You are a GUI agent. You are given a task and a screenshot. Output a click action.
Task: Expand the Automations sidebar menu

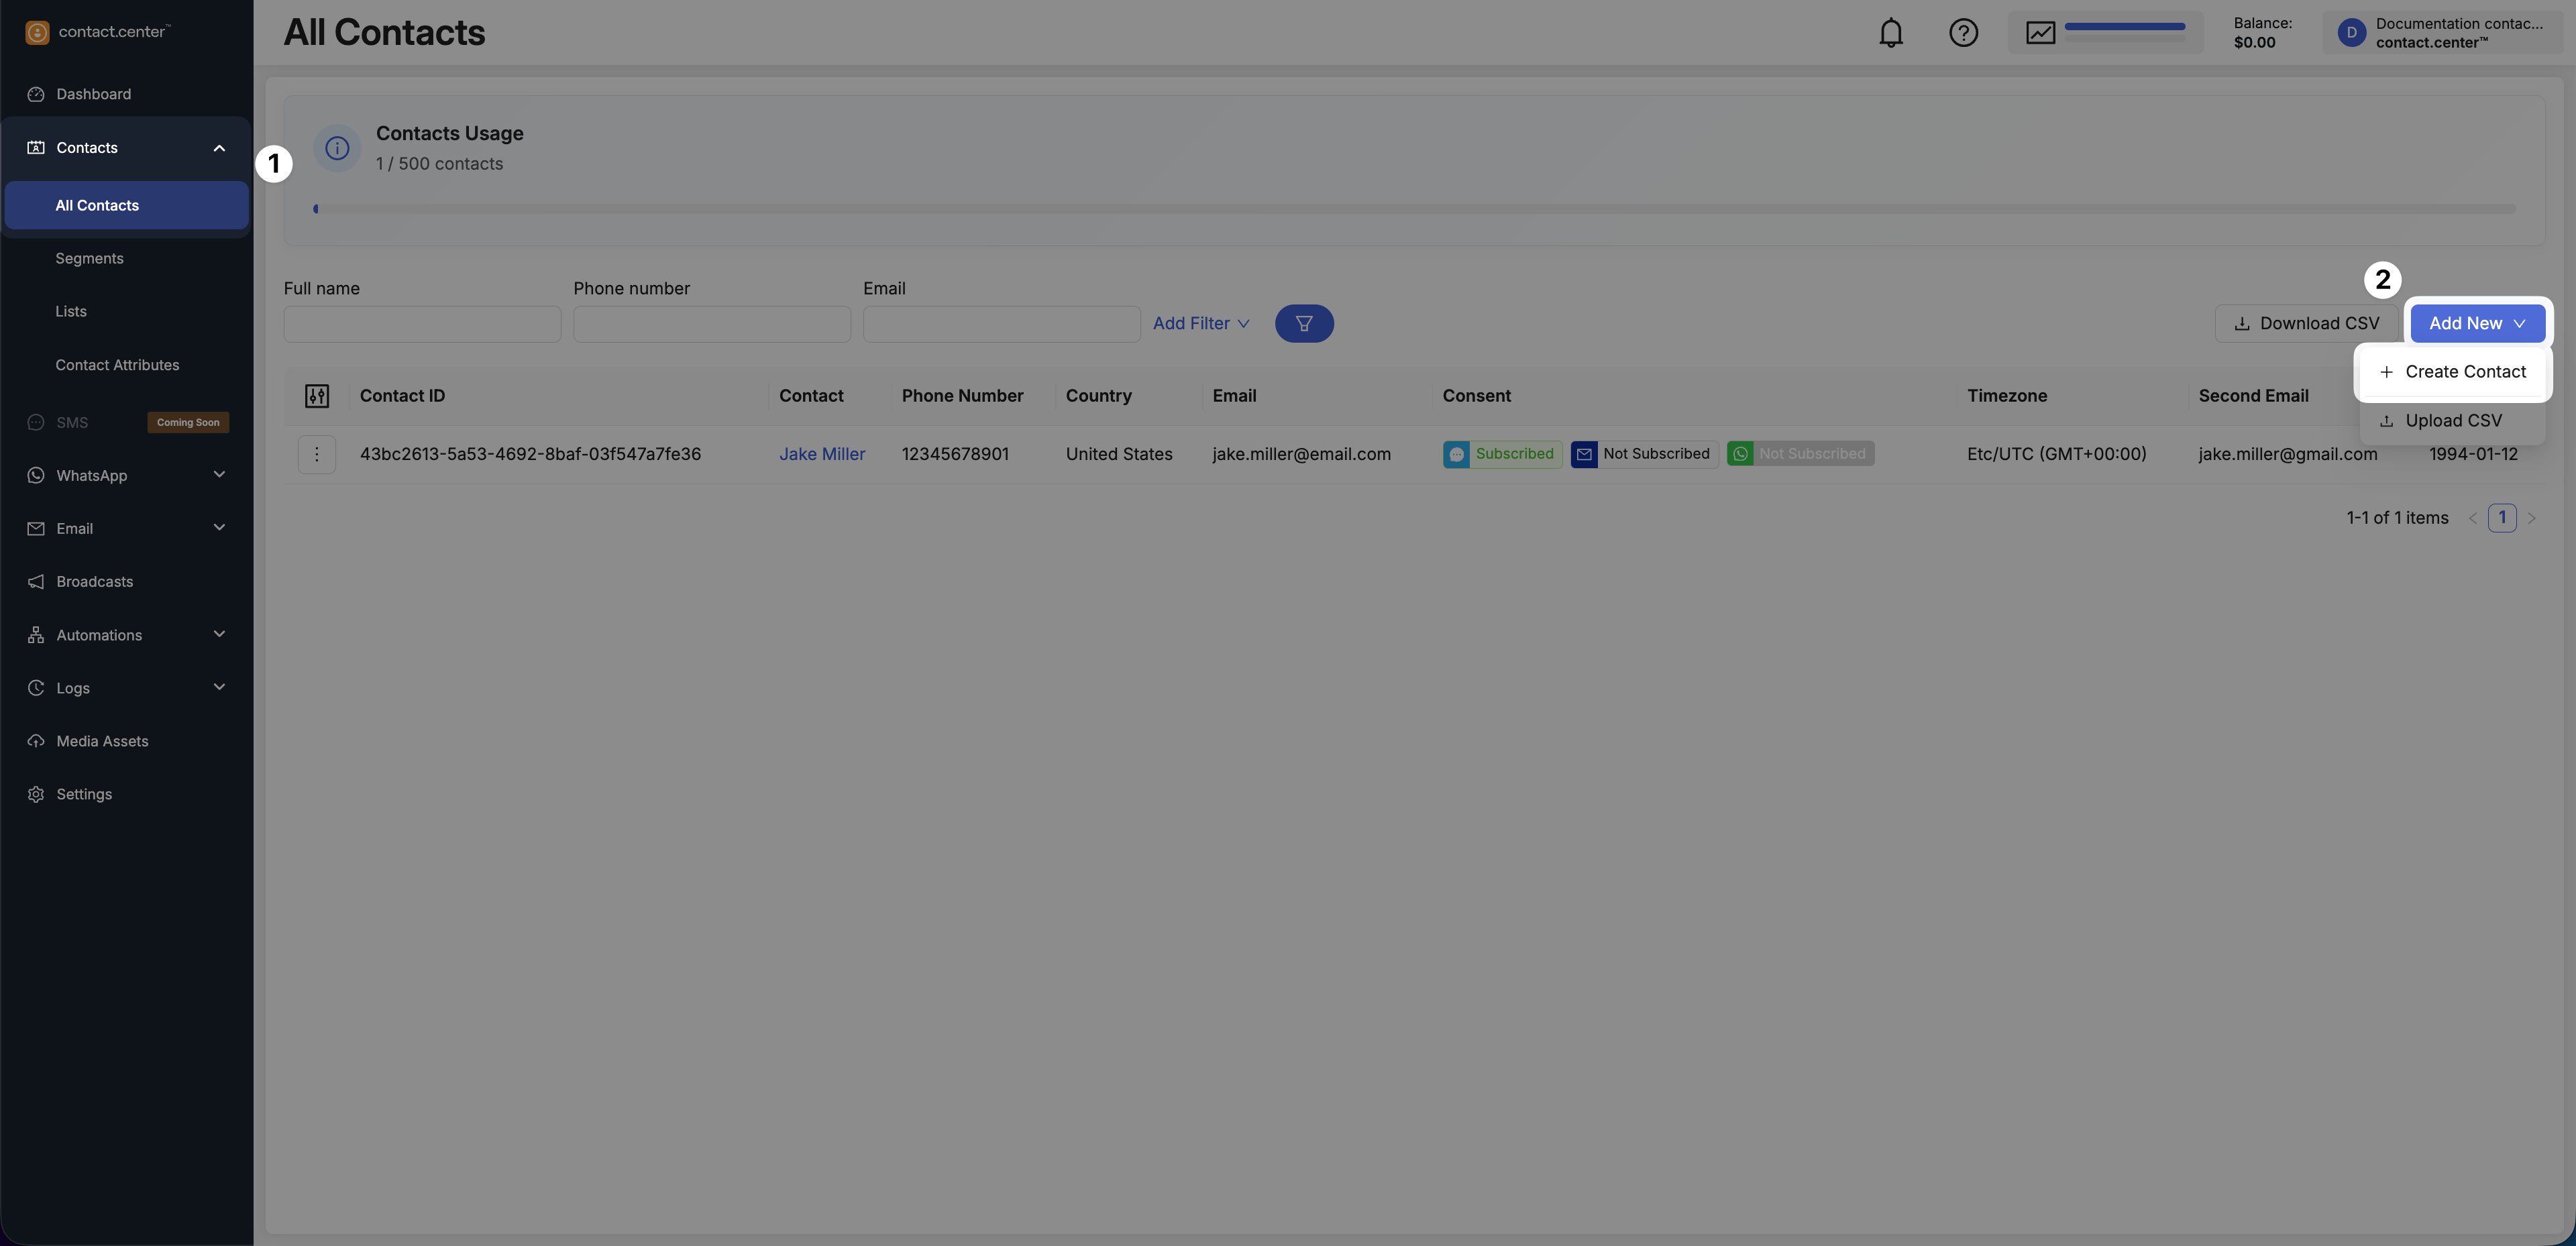[x=219, y=635]
